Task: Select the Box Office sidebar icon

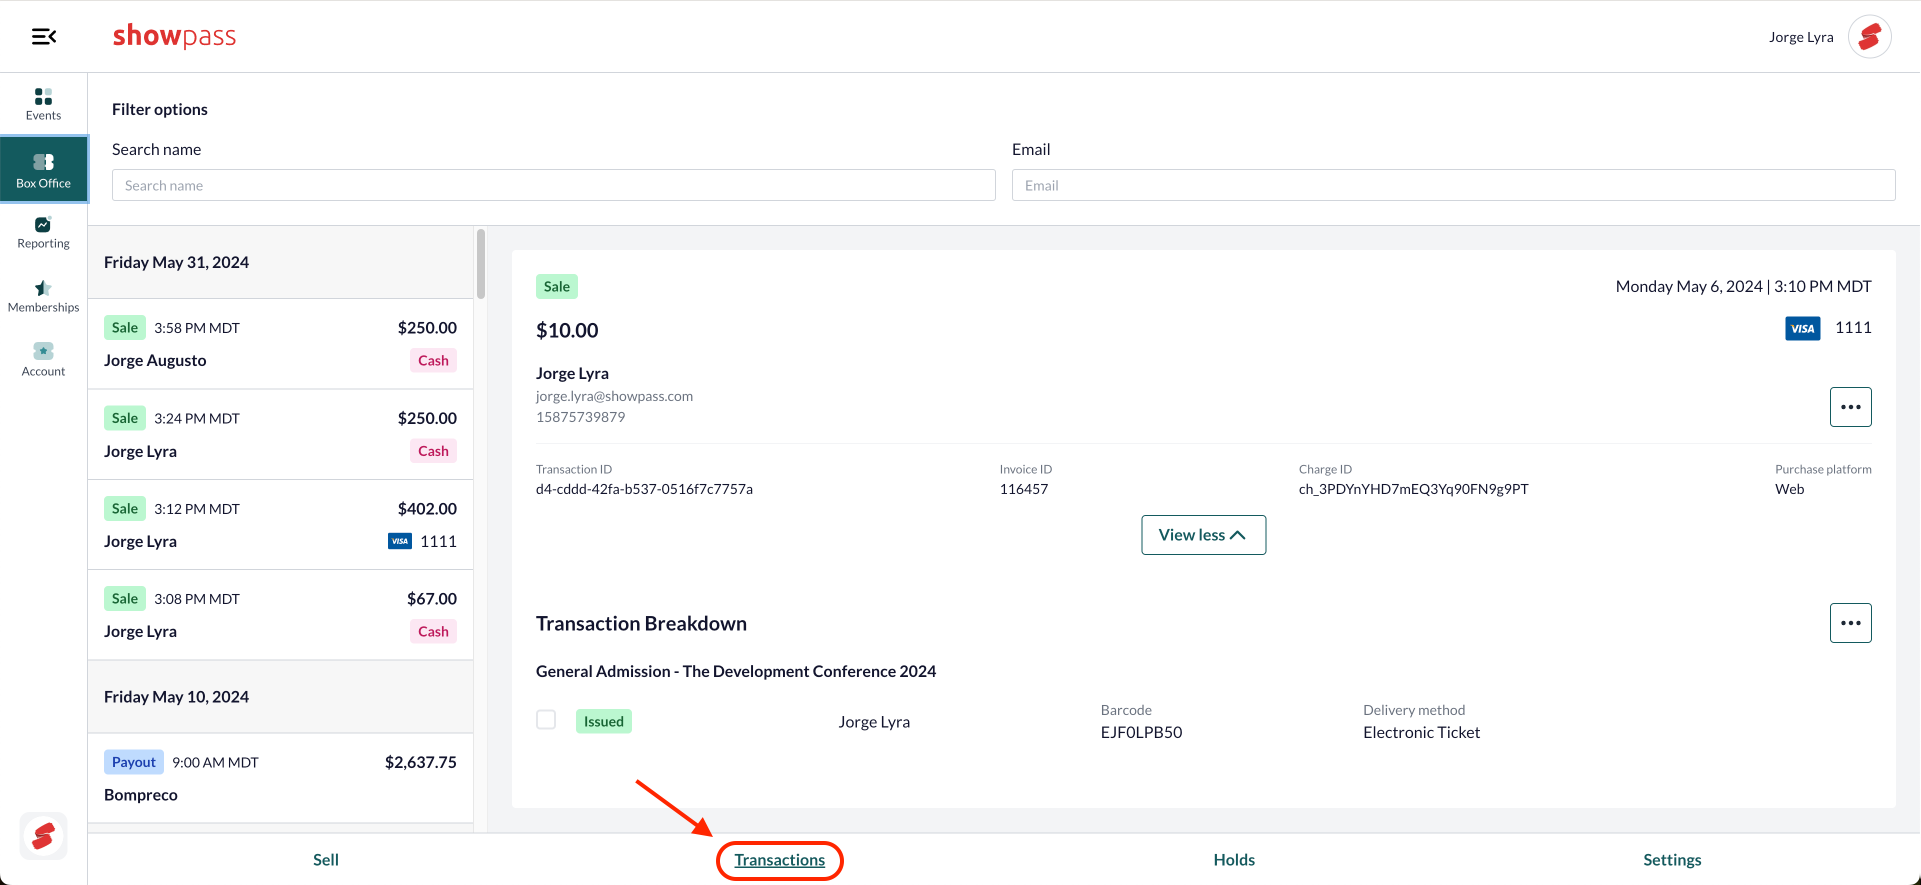Action: click(x=43, y=171)
